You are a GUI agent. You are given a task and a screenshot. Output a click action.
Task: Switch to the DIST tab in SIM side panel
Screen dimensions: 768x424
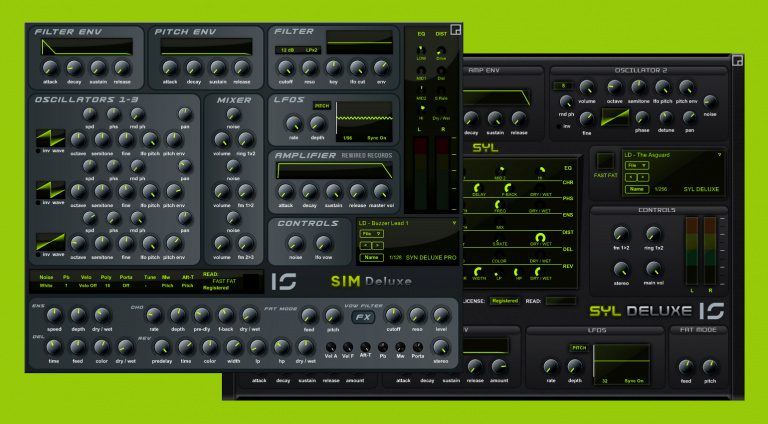(441, 34)
